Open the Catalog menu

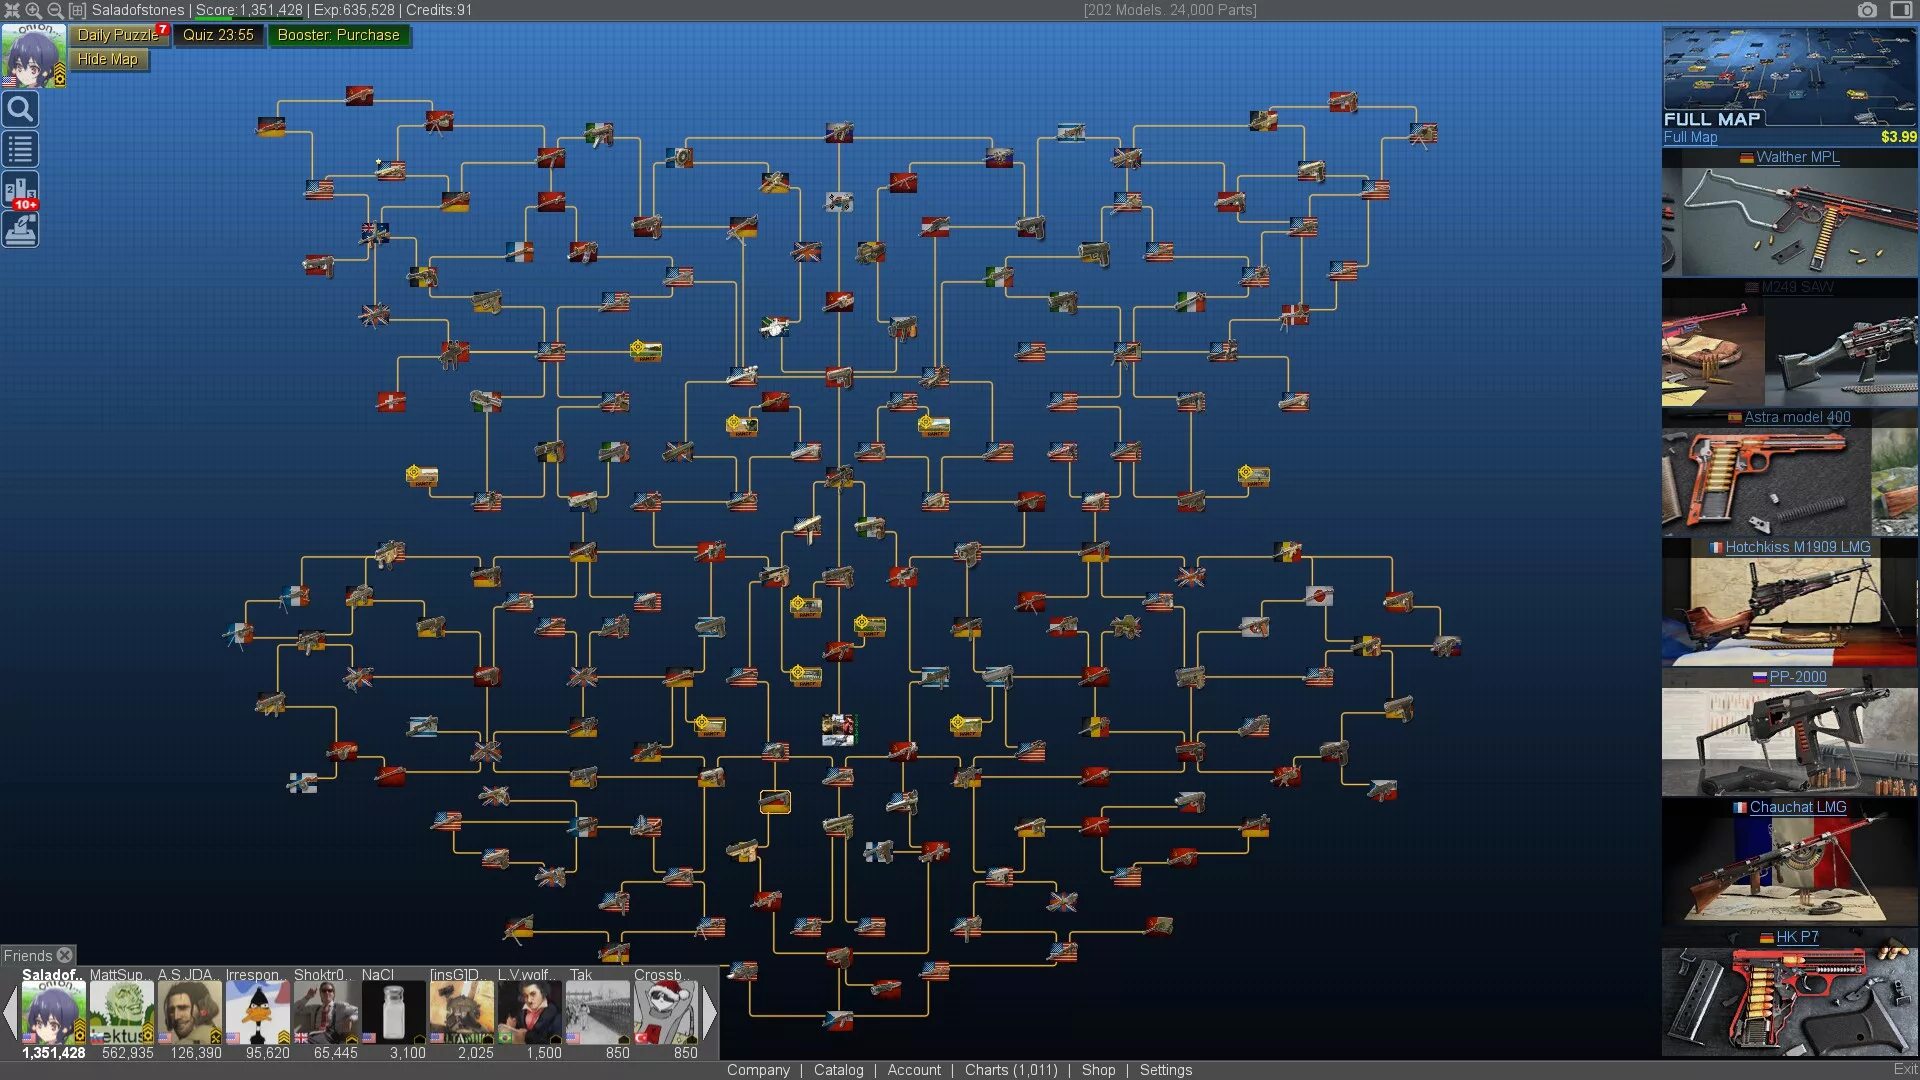(x=838, y=1070)
